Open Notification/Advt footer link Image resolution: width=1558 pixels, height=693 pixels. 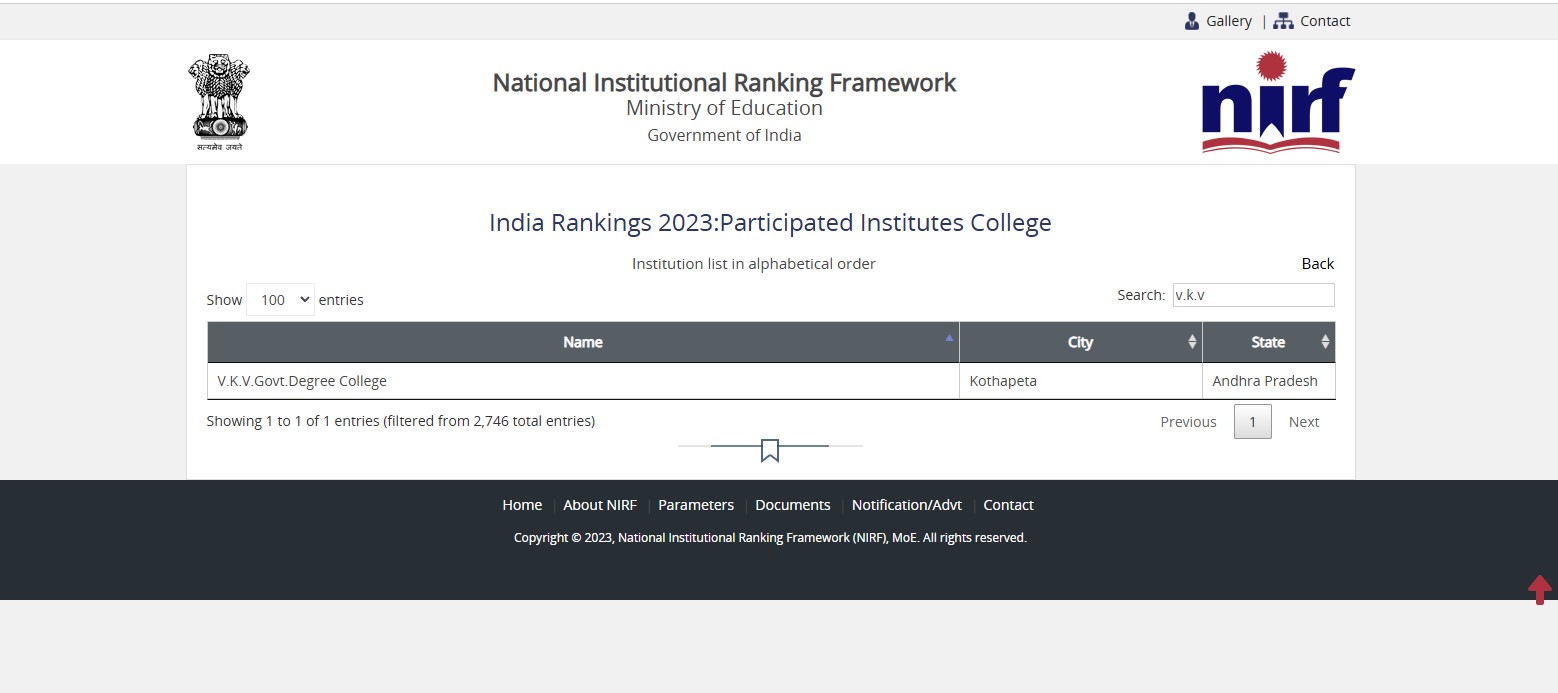click(907, 505)
